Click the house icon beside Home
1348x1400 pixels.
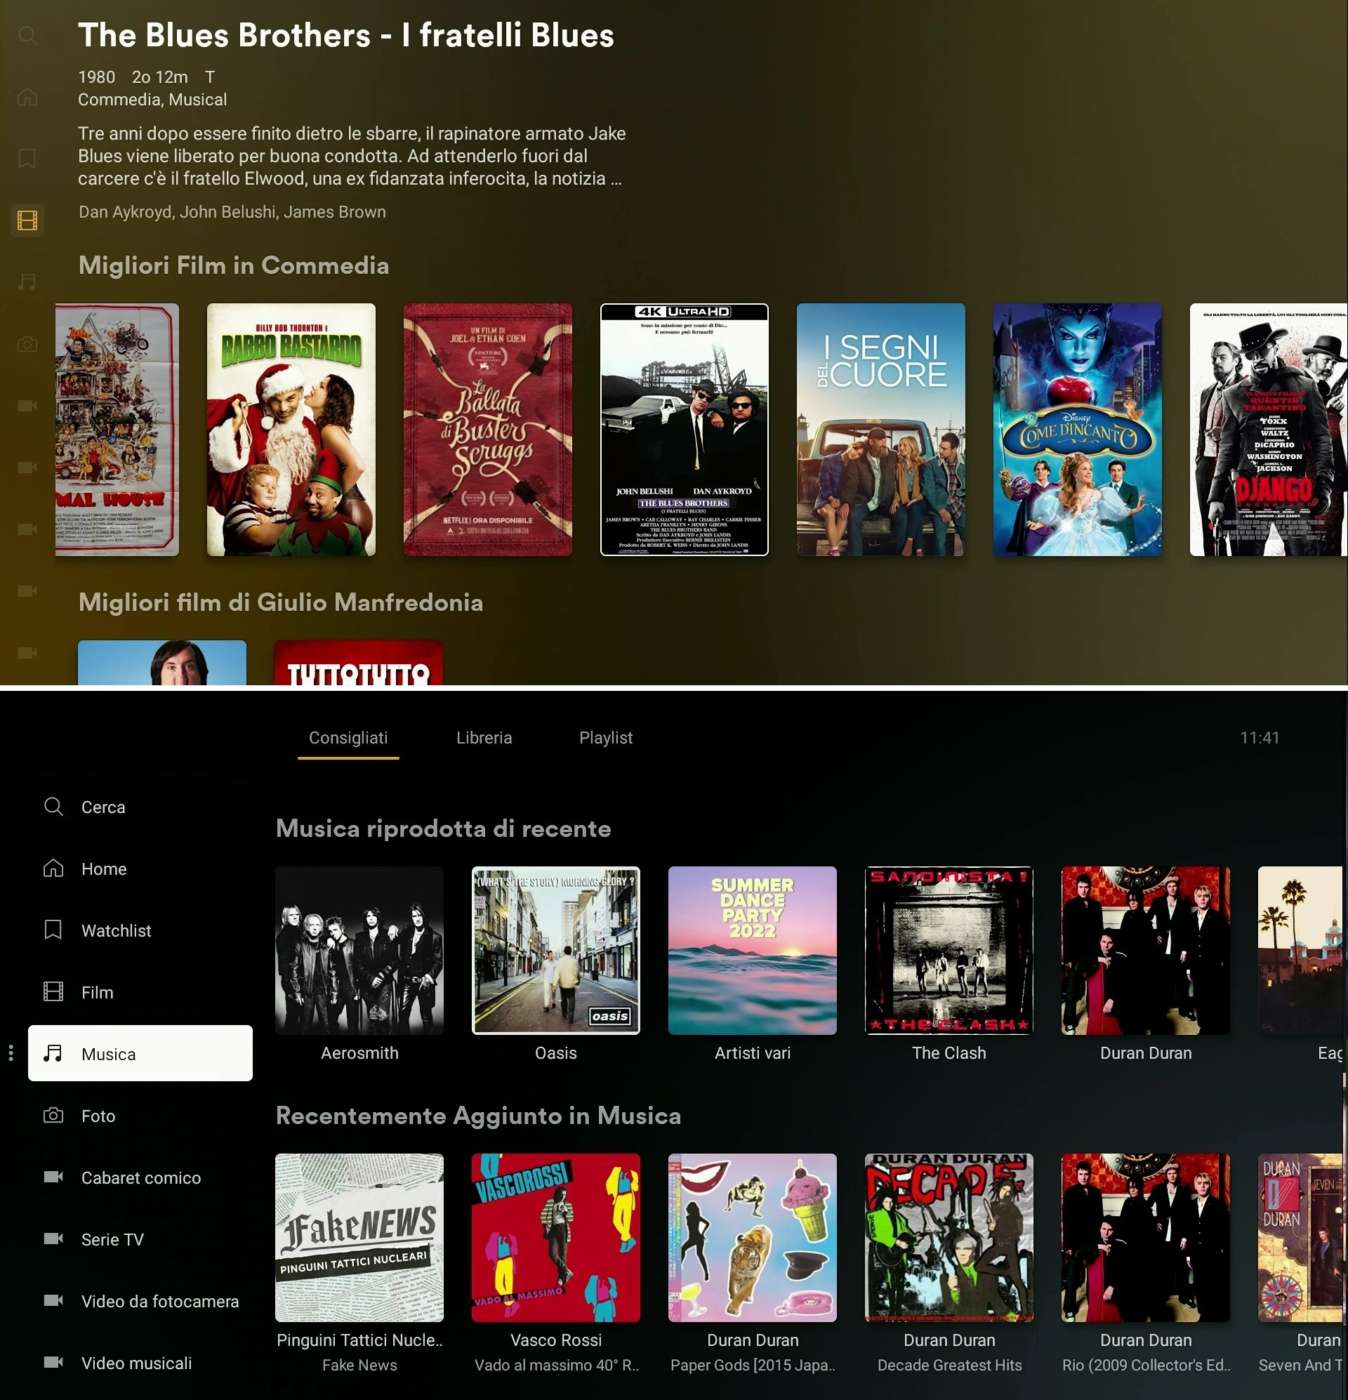[54, 868]
